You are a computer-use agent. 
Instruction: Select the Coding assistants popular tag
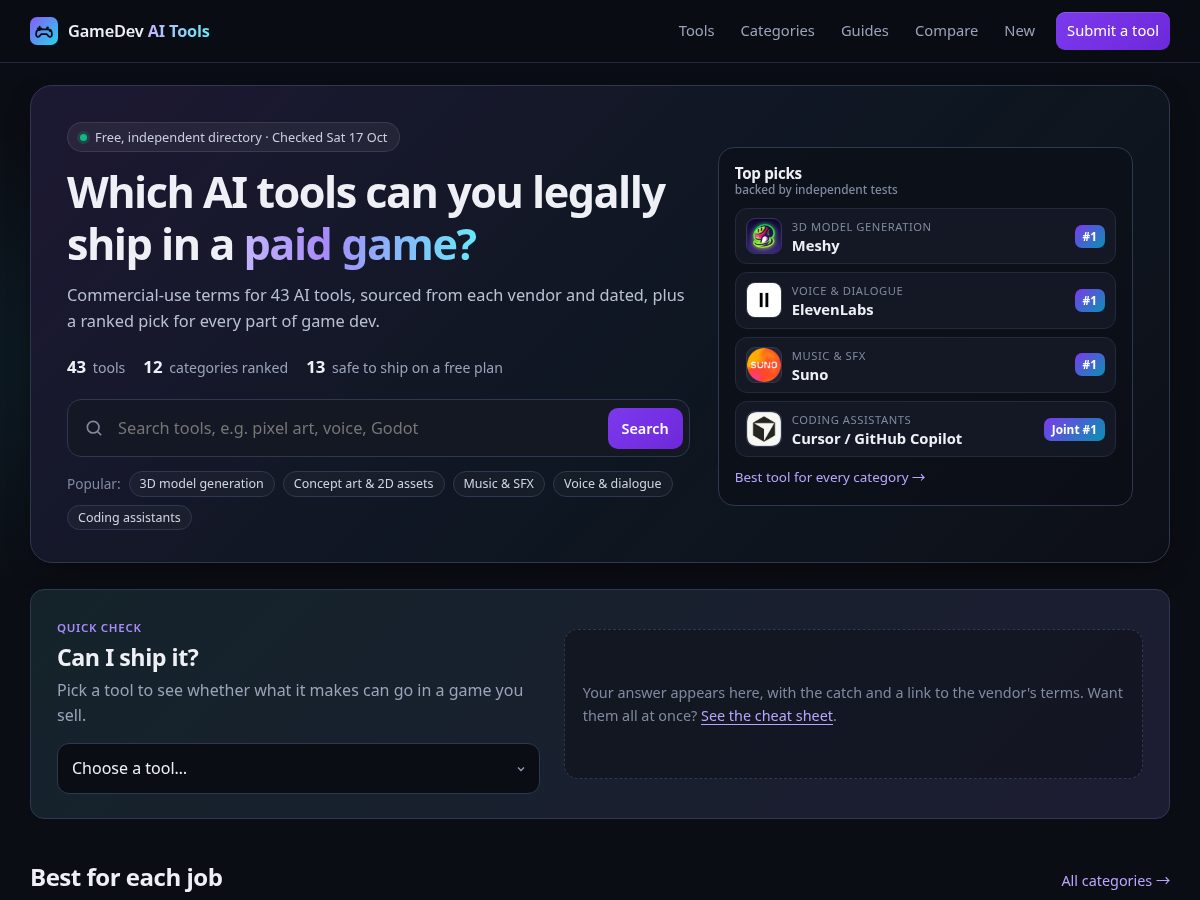click(129, 517)
